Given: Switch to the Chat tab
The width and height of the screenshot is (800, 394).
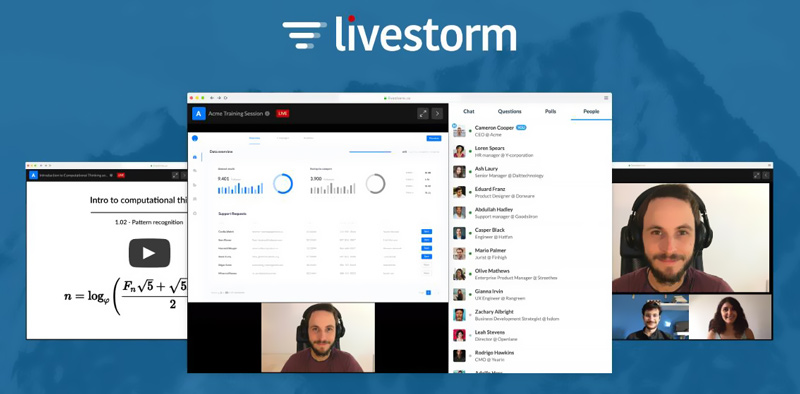Looking at the screenshot, I should pos(468,111).
